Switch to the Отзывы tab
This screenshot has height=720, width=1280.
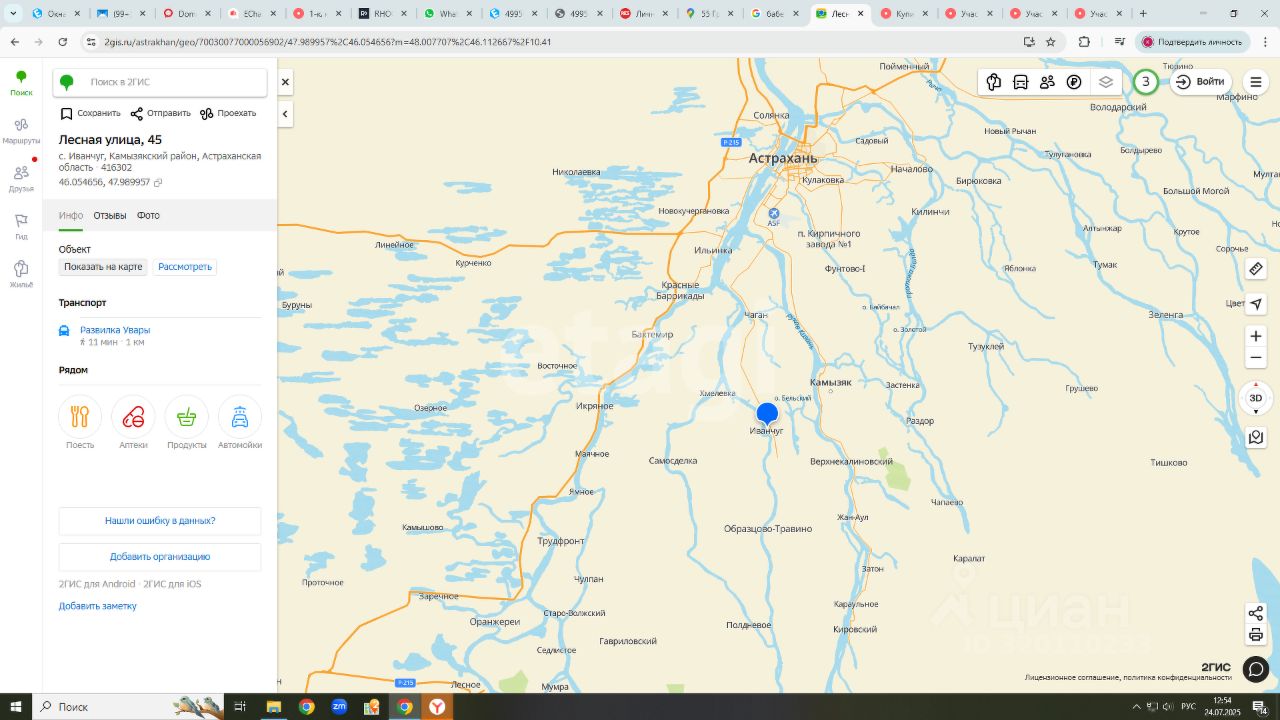(110, 215)
